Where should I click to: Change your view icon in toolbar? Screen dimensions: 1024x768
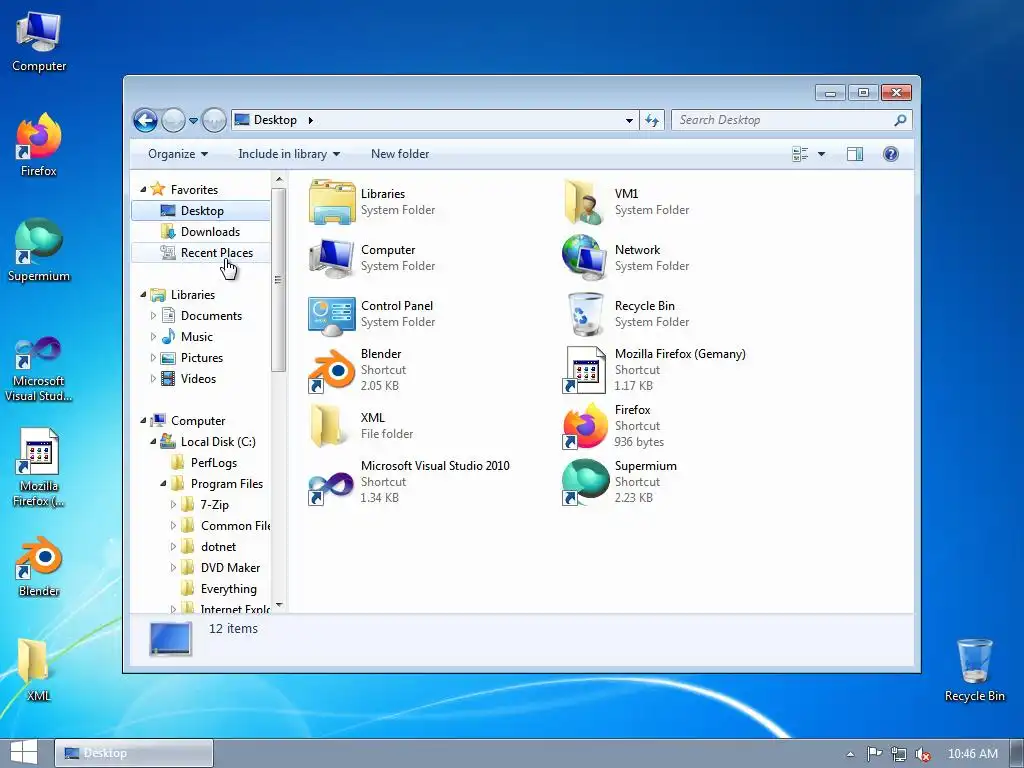800,154
